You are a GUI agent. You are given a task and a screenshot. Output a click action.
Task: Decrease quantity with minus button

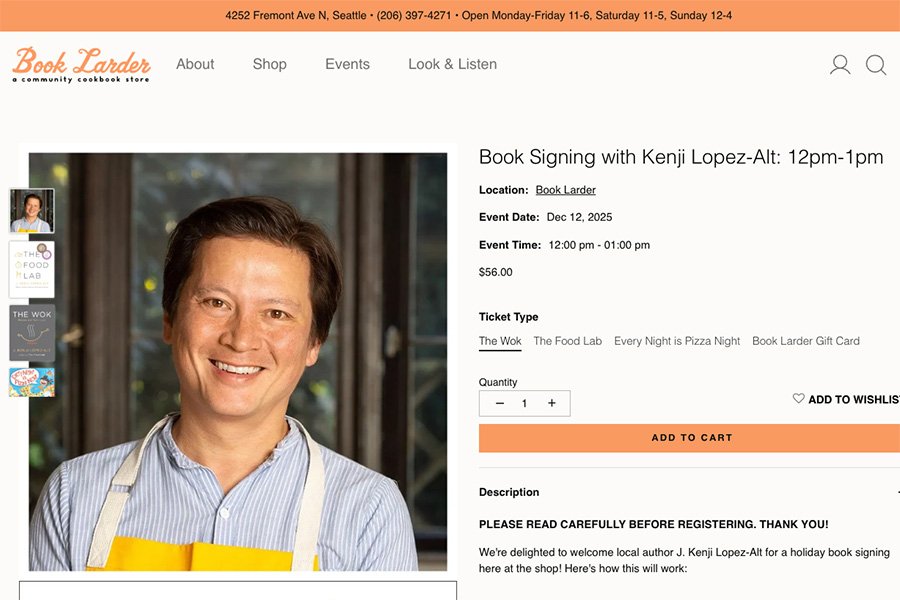[500, 404]
